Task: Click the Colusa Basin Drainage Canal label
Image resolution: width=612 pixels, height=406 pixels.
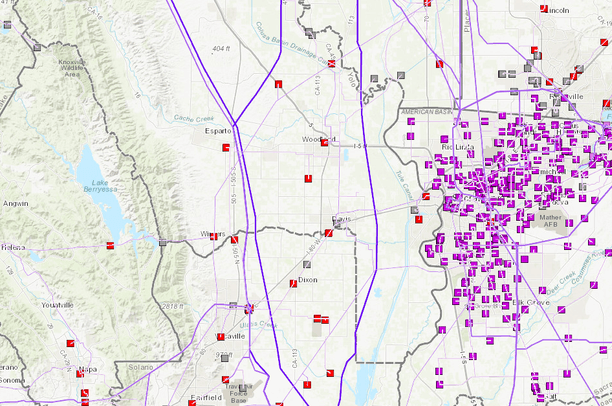Action: coord(293,43)
